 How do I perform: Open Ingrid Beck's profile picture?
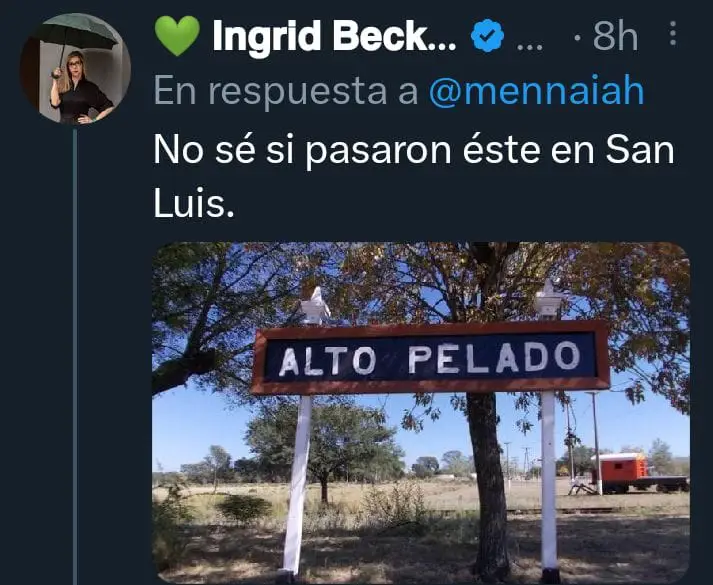tap(75, 69)
